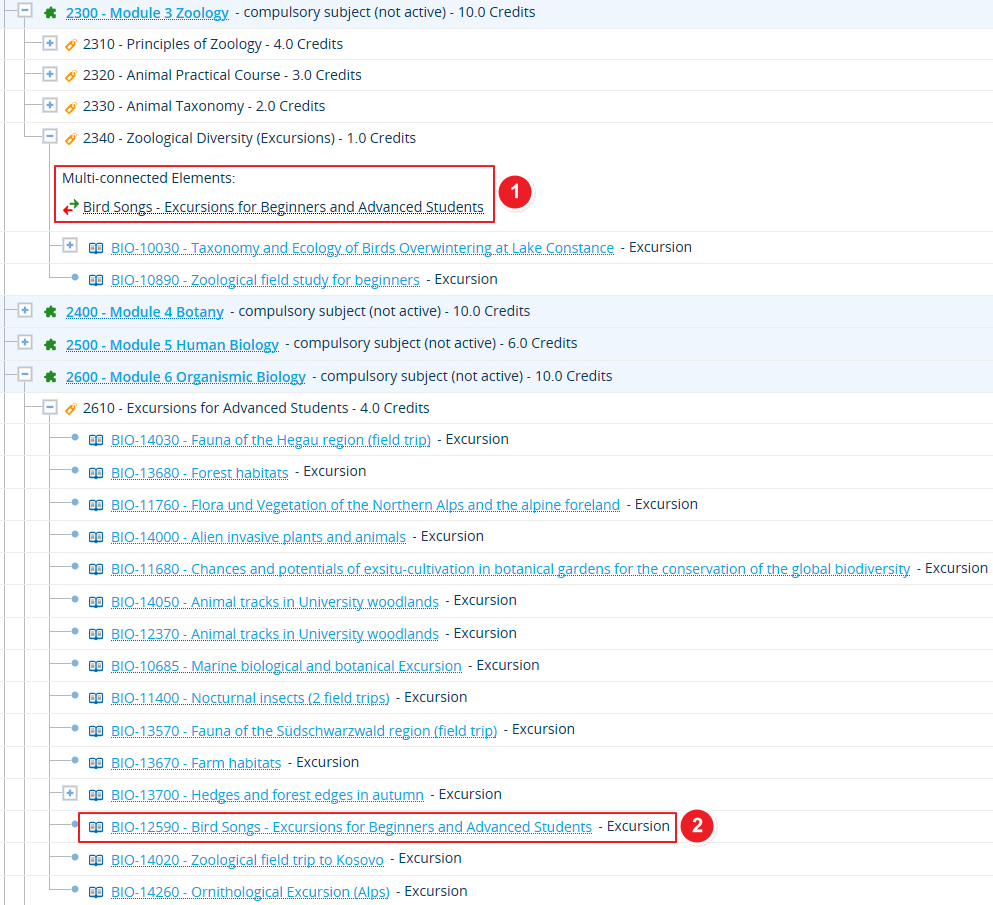Click green puzzle icon for Module 5 Human Biology
This screenshot has height=905, width=993.
pos(51,345)
